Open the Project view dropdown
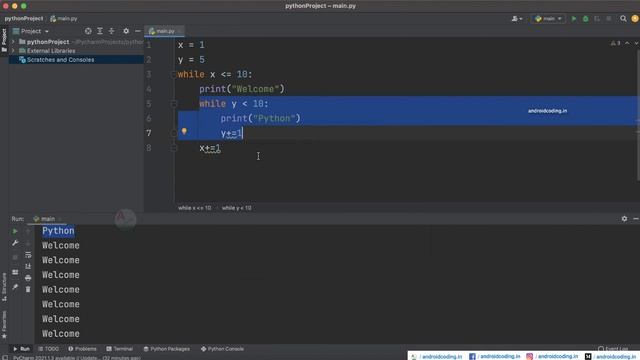Viewport: 640px width, 360px height. [x=31, y=31]
